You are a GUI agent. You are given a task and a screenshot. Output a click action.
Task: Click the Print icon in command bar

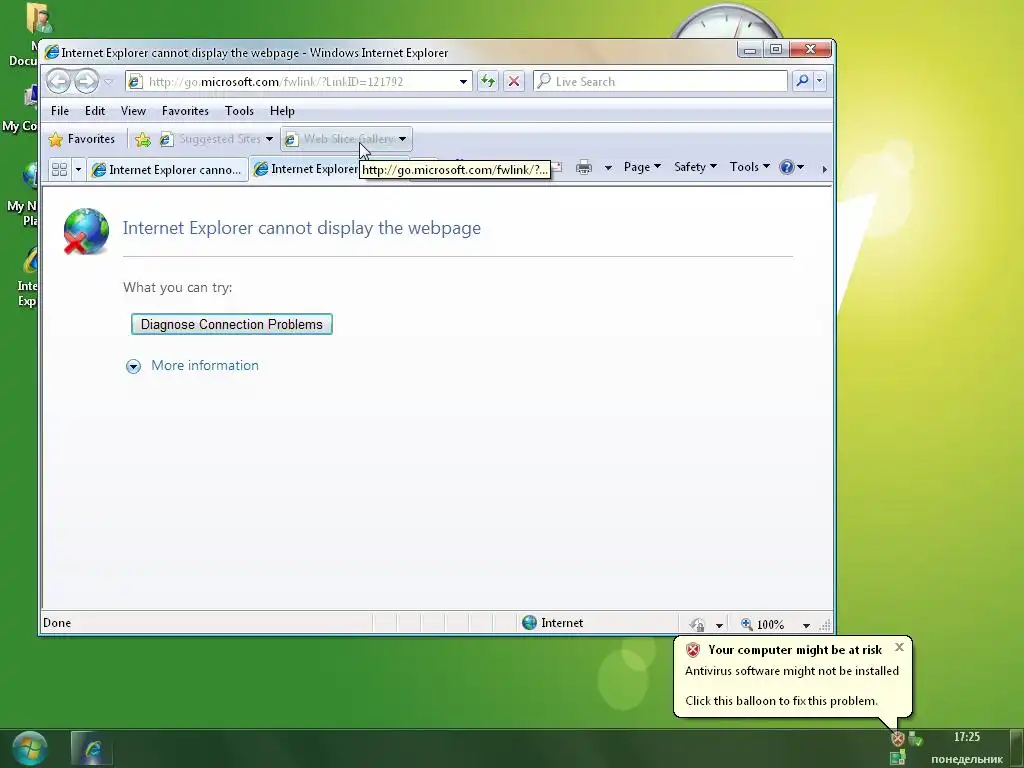point(584,167)
